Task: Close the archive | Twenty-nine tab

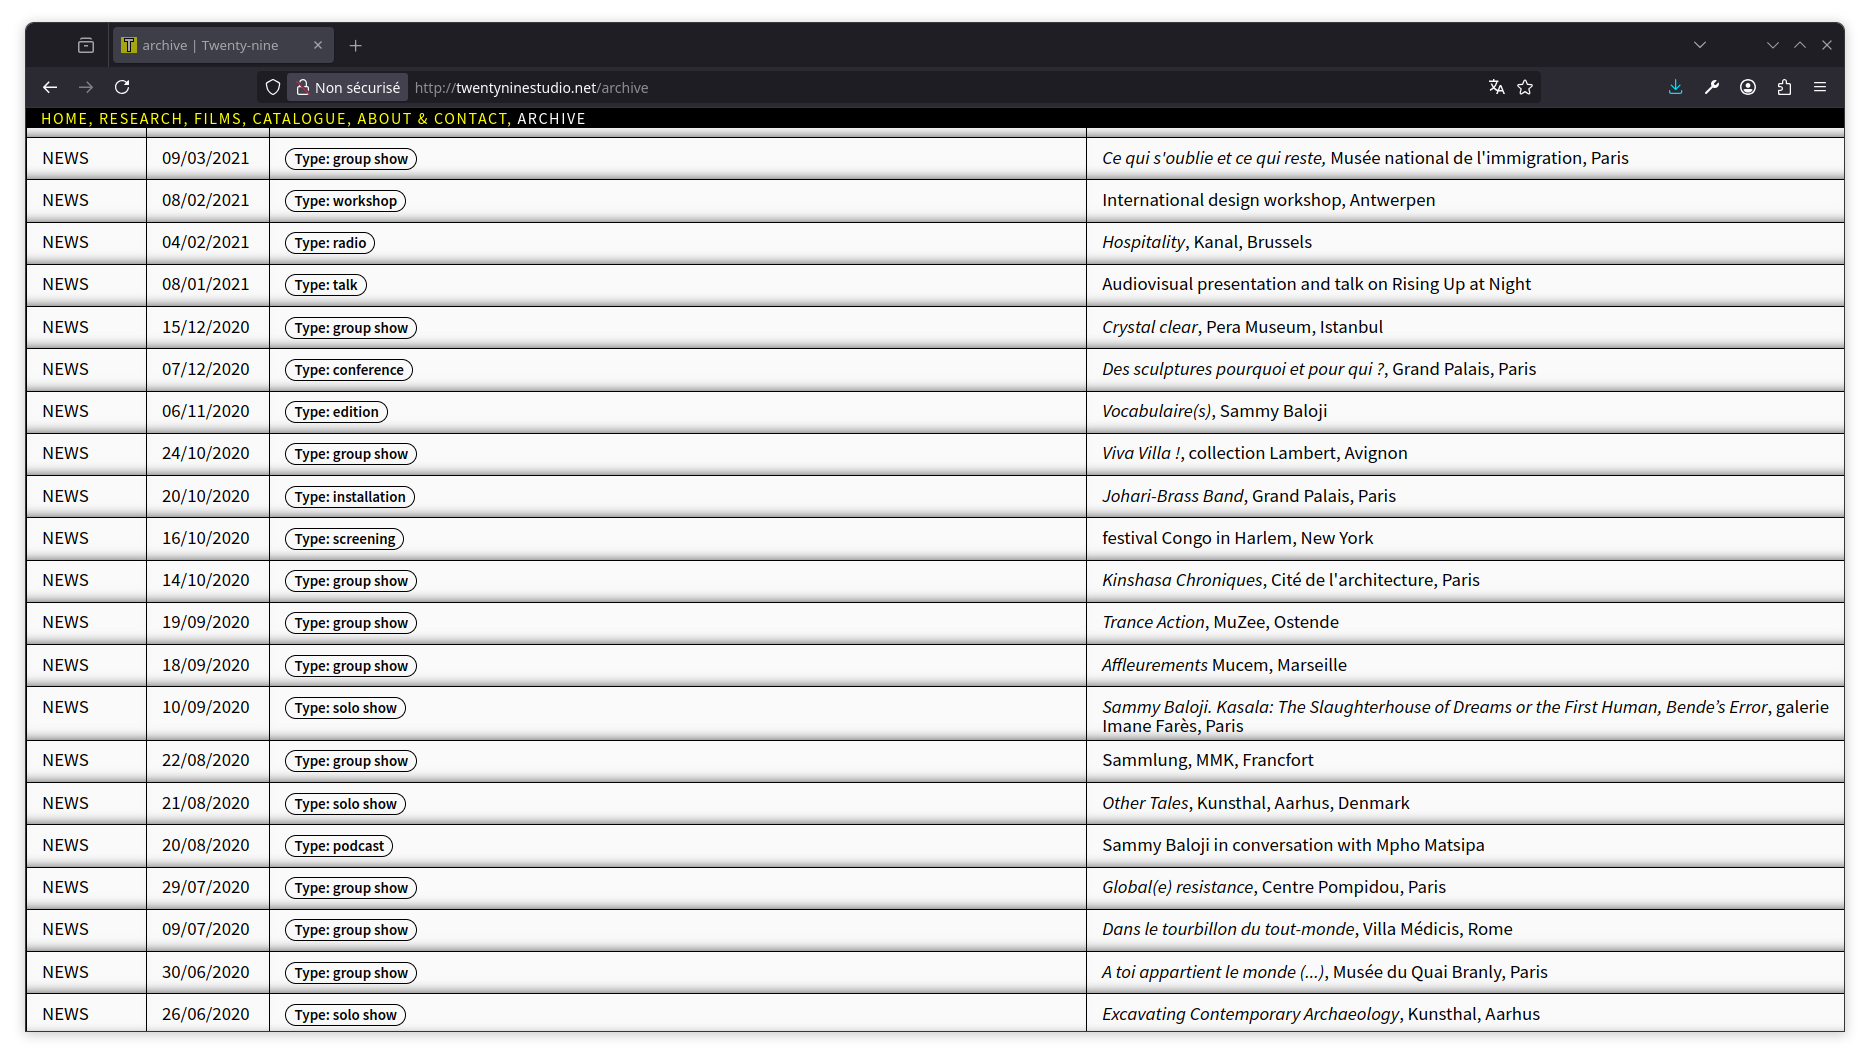Action: [x=318, y=46]
